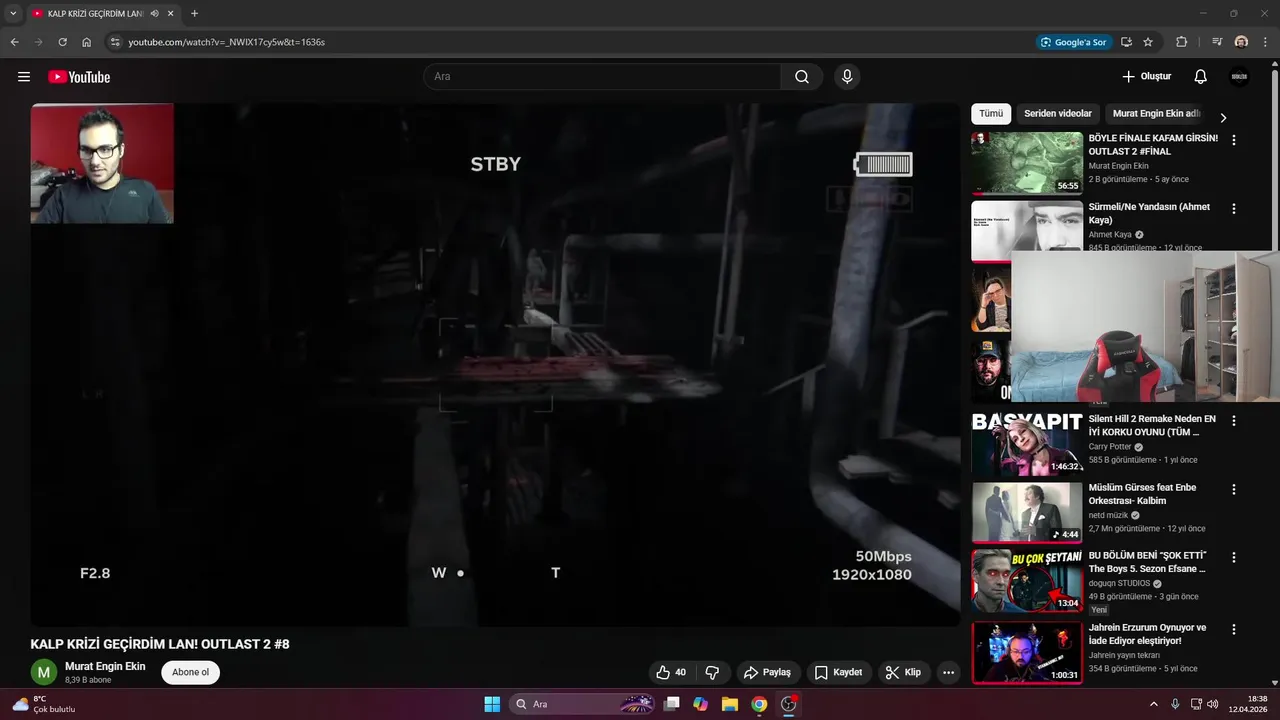The height and width of the screenshot is (720, 1280).
Task: Show hidden system tray icons chevron
Action: click(x=1153, y=704)
